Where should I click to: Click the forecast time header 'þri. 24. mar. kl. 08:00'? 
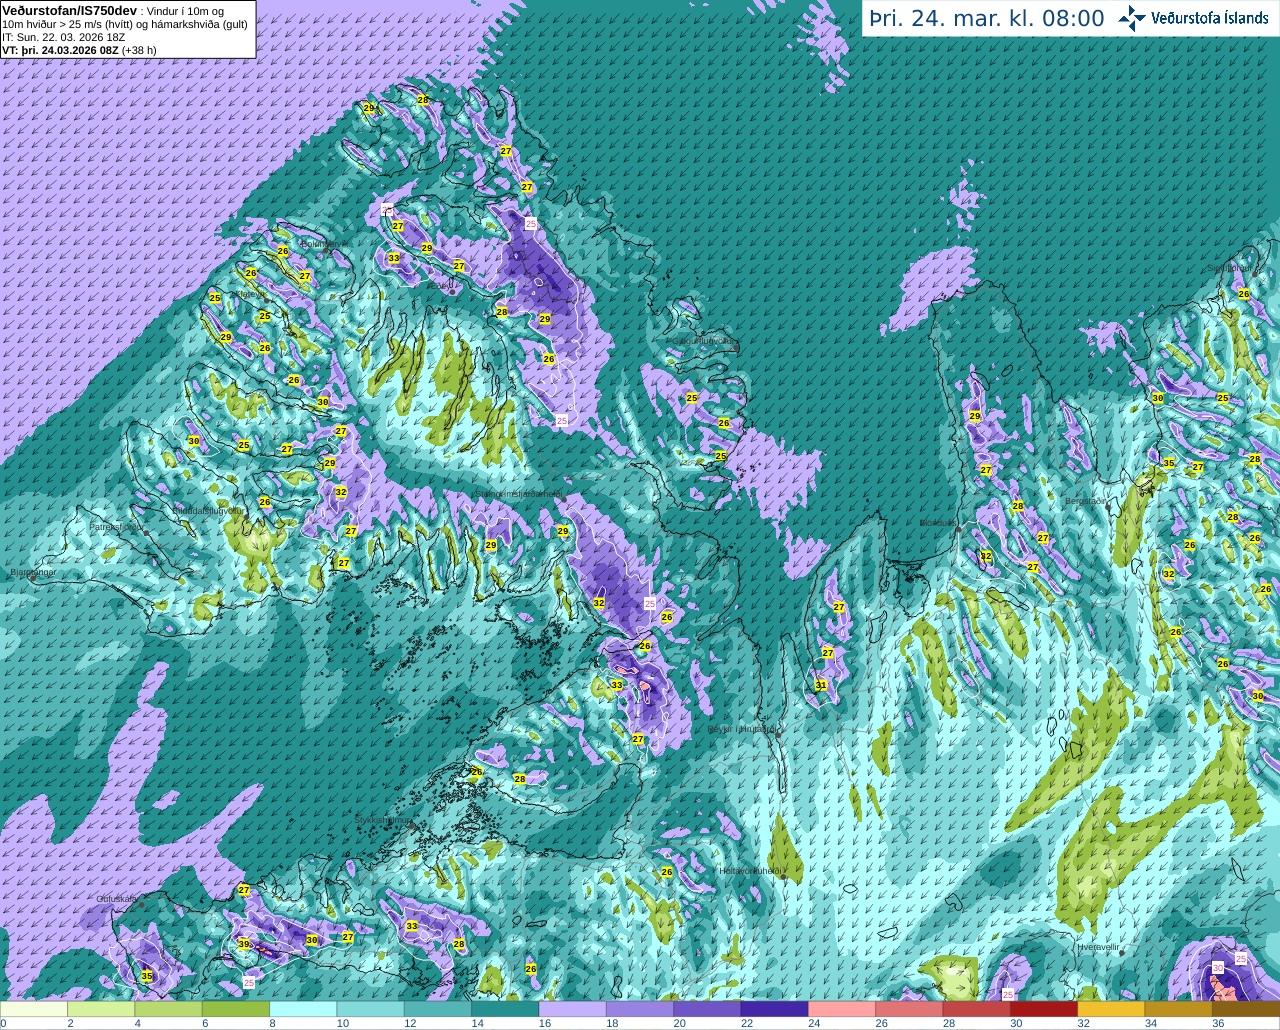pyautogui.click(x=987, y=18)
